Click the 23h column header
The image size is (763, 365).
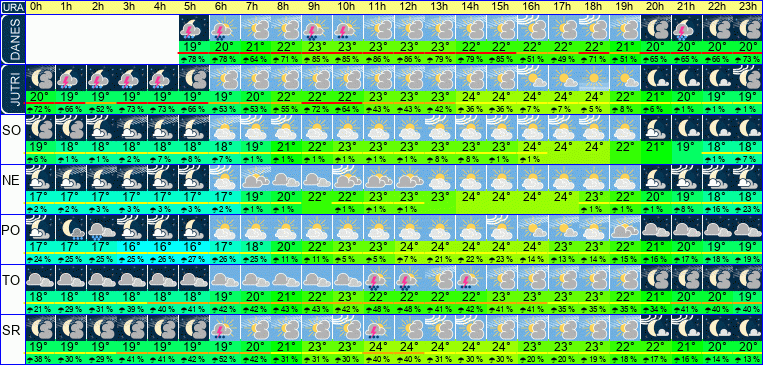747,7
